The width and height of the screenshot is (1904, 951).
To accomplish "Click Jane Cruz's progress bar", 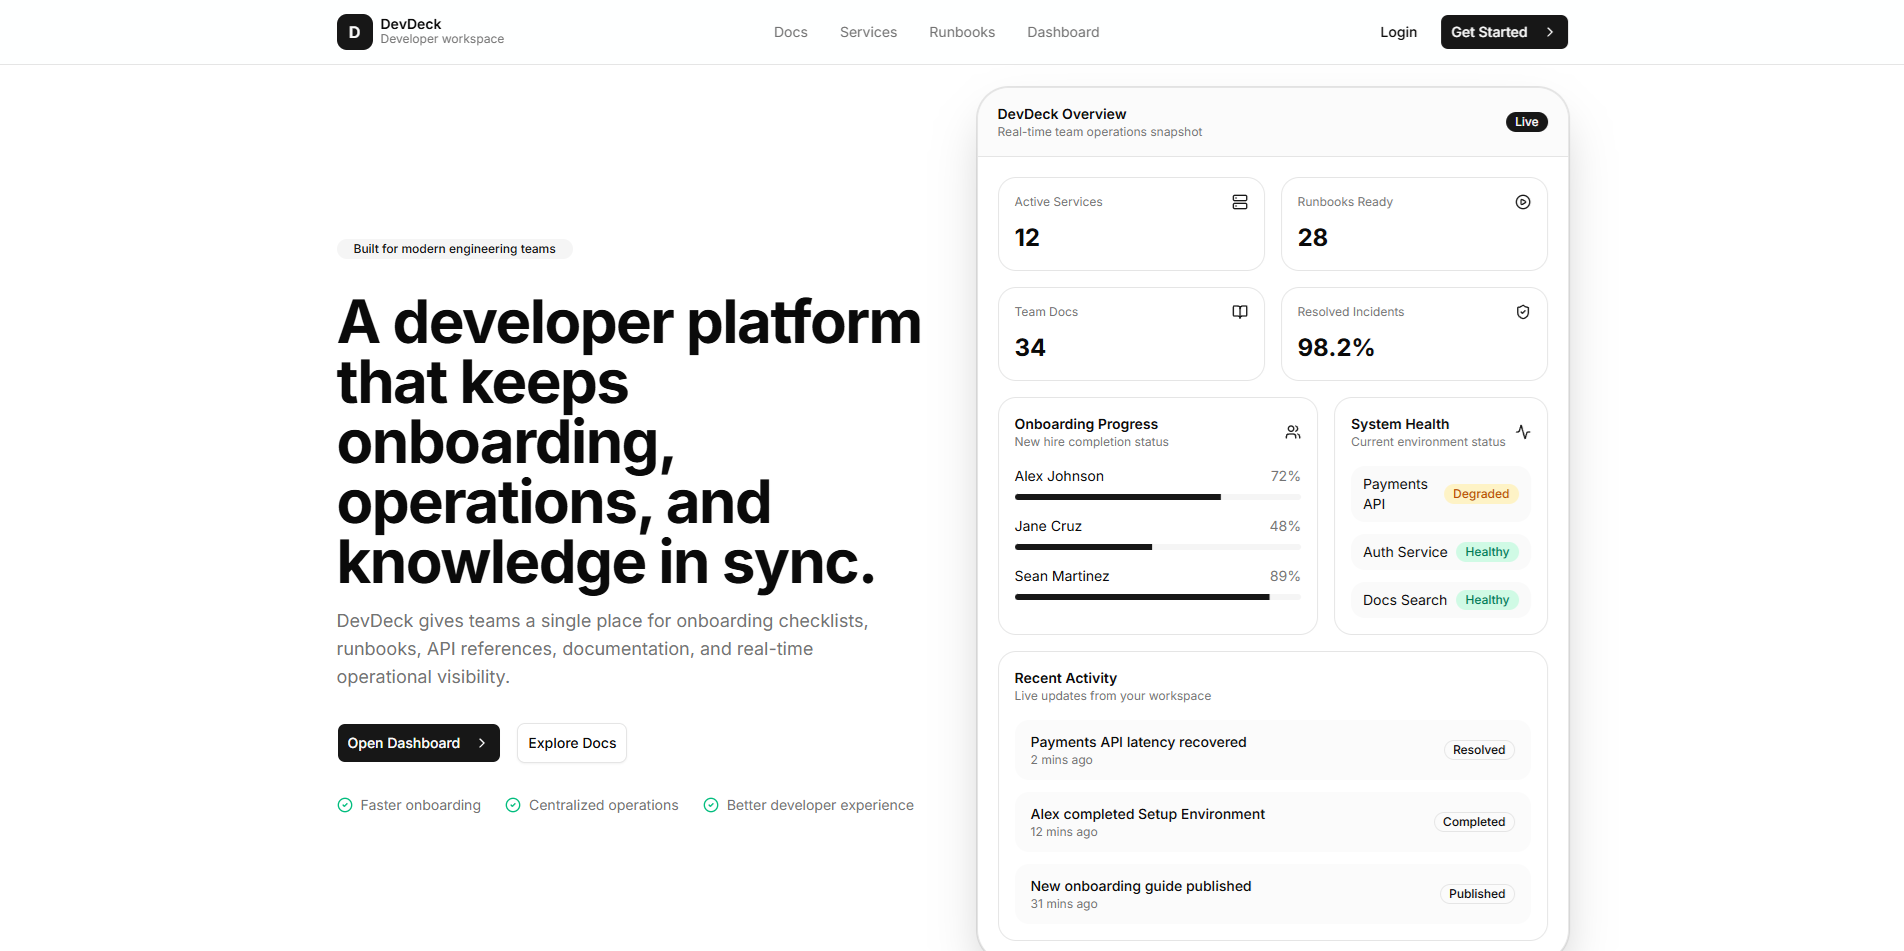I will coord(1157,547).
